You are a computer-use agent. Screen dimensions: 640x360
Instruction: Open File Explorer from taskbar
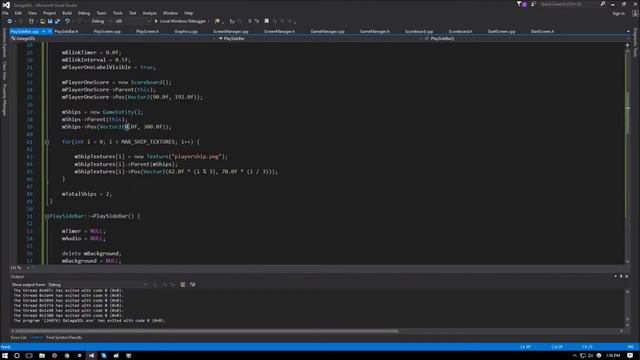click(42, 356)
